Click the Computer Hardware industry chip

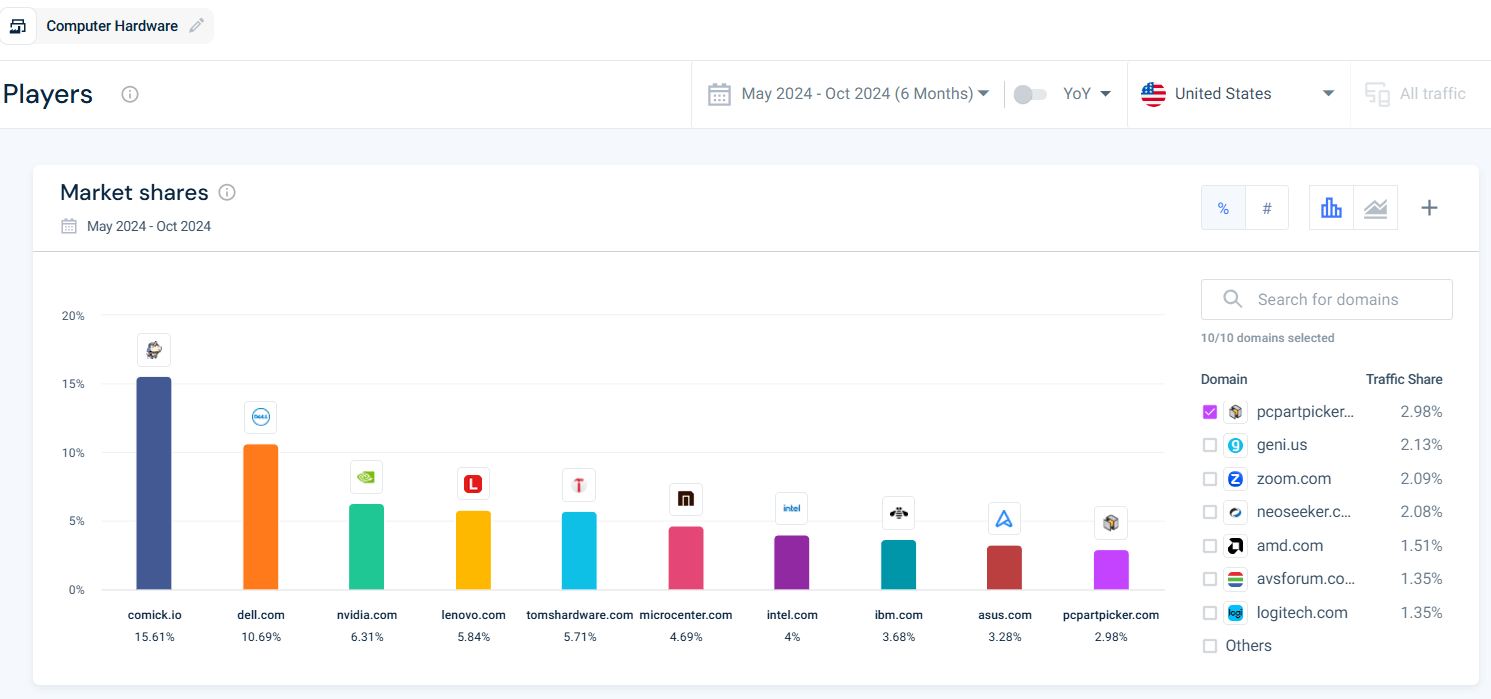[107, 26]
